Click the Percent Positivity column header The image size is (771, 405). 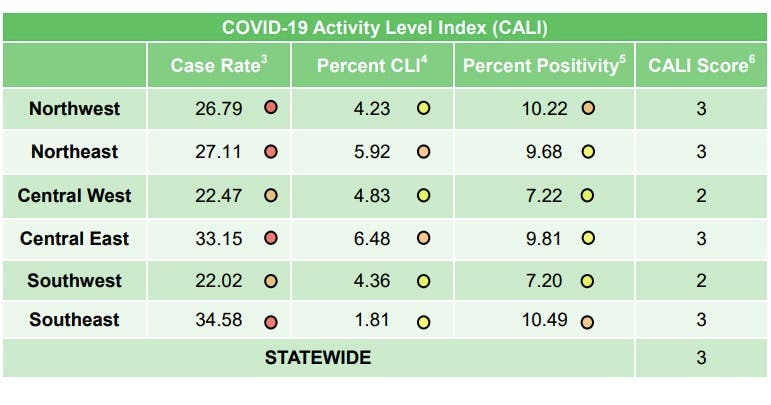click(x=541, y=66)
